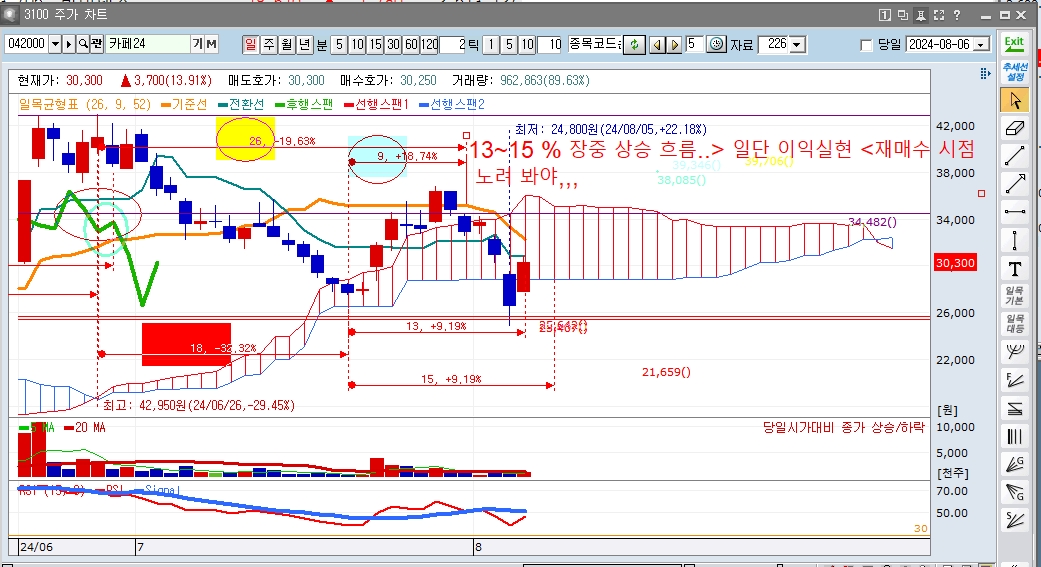This screenshot has width=1041, height=567.
Task: Click the stock search magnifier icon
Action: [x=83, y=44]
